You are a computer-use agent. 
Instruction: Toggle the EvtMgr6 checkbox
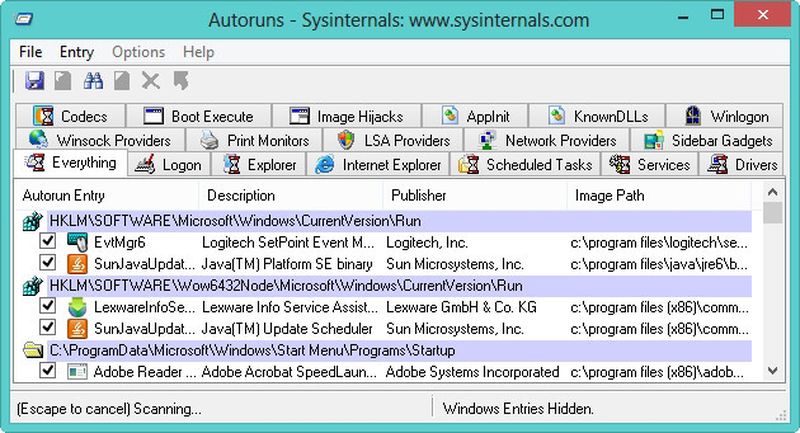(47, 241)
